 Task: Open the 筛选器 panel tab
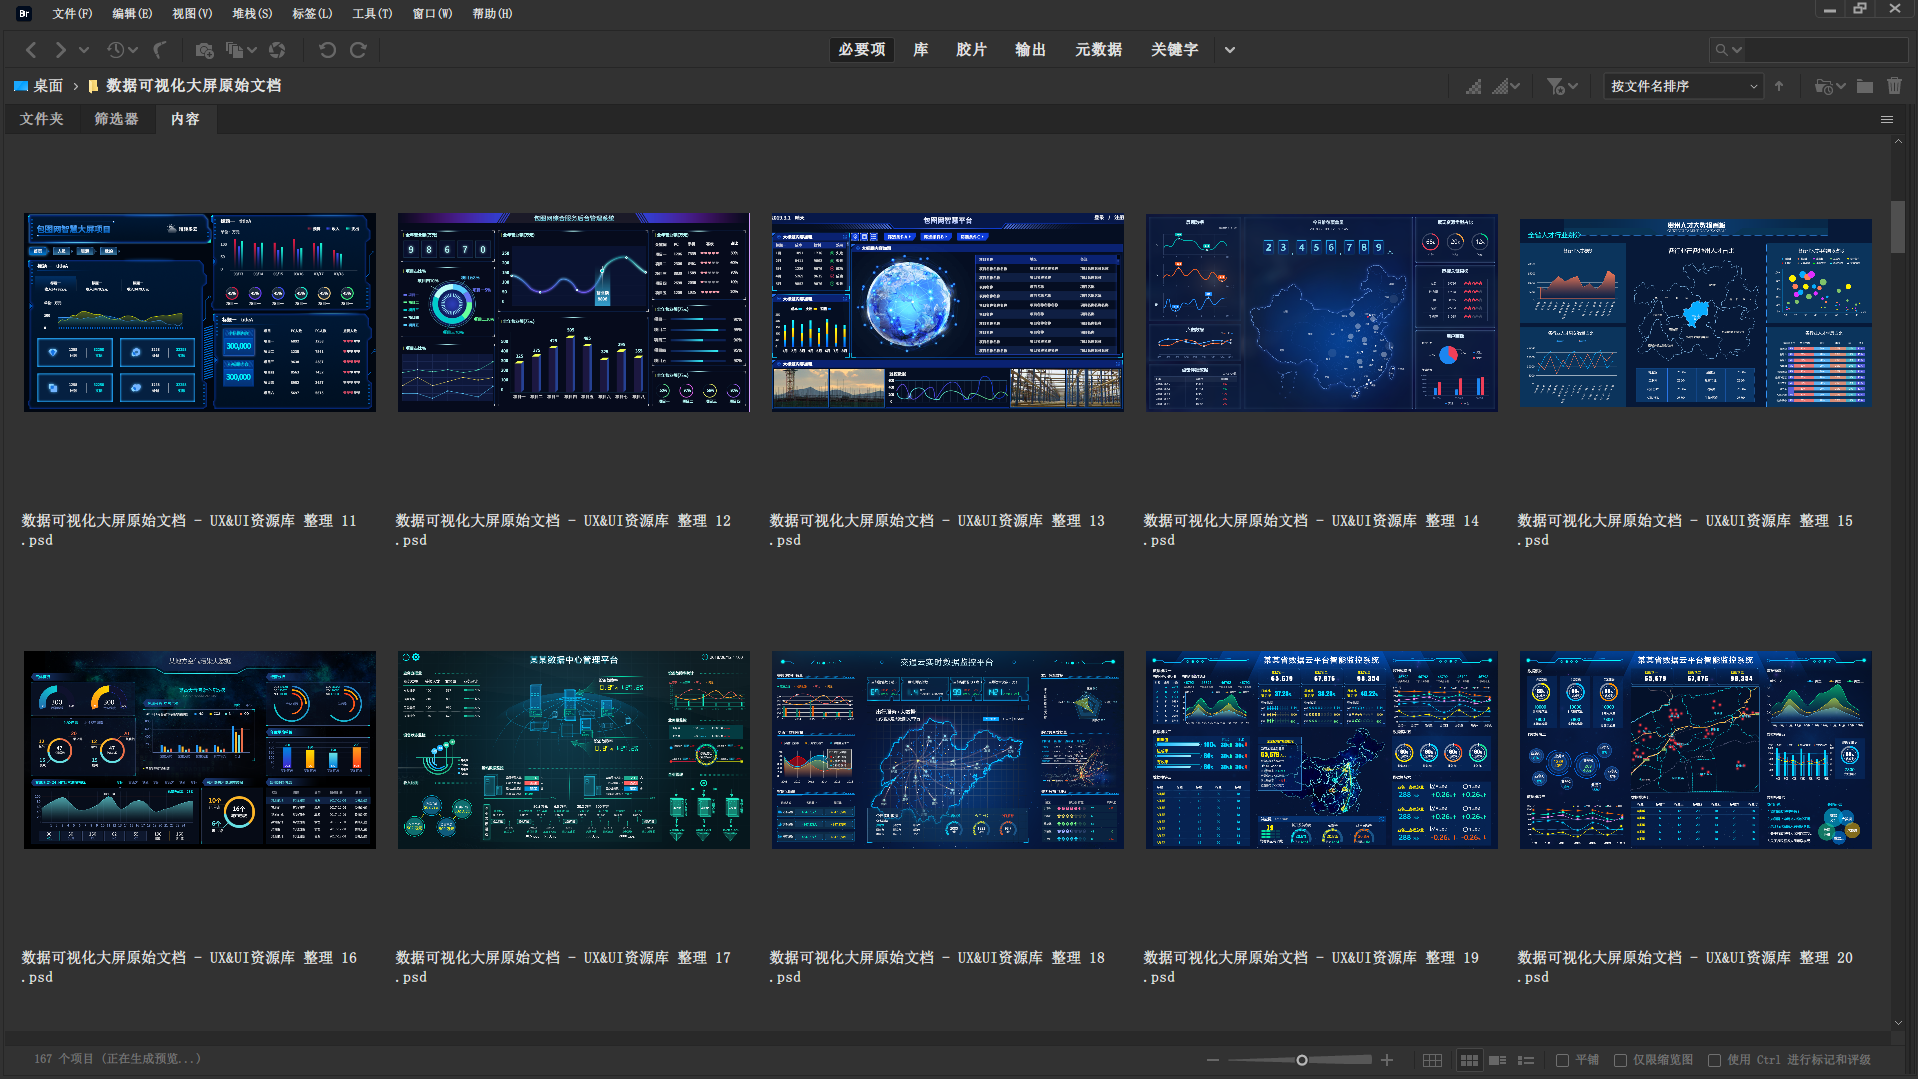pos(117,120)
